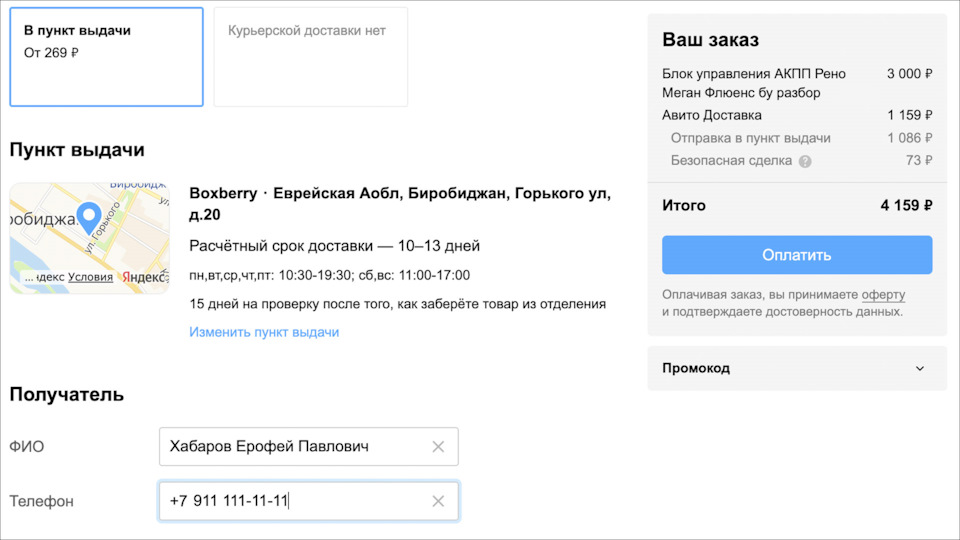Clear the Телефон phone number field

(438, 501)
